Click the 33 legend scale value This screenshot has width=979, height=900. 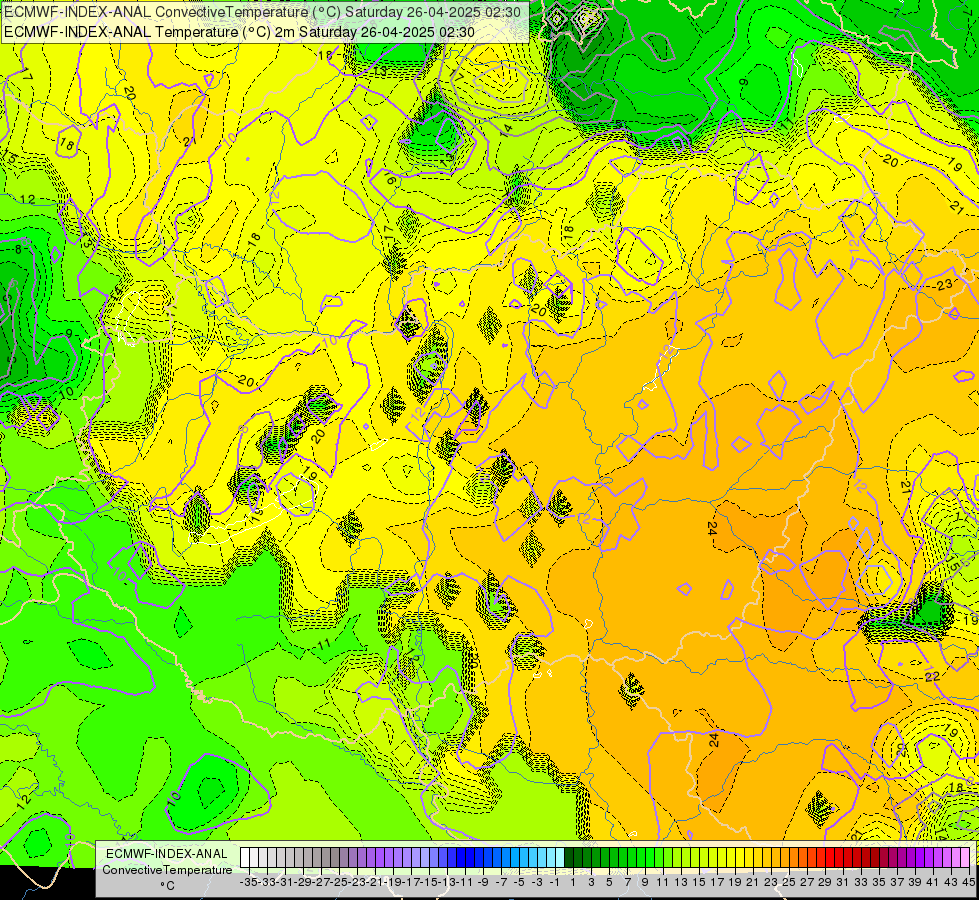coord(860,883)
